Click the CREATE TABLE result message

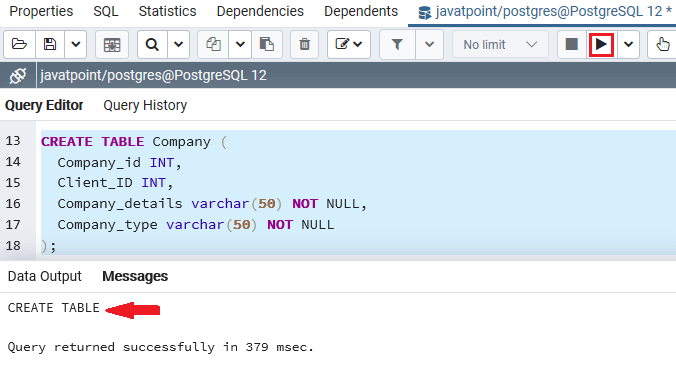[53, 308]
